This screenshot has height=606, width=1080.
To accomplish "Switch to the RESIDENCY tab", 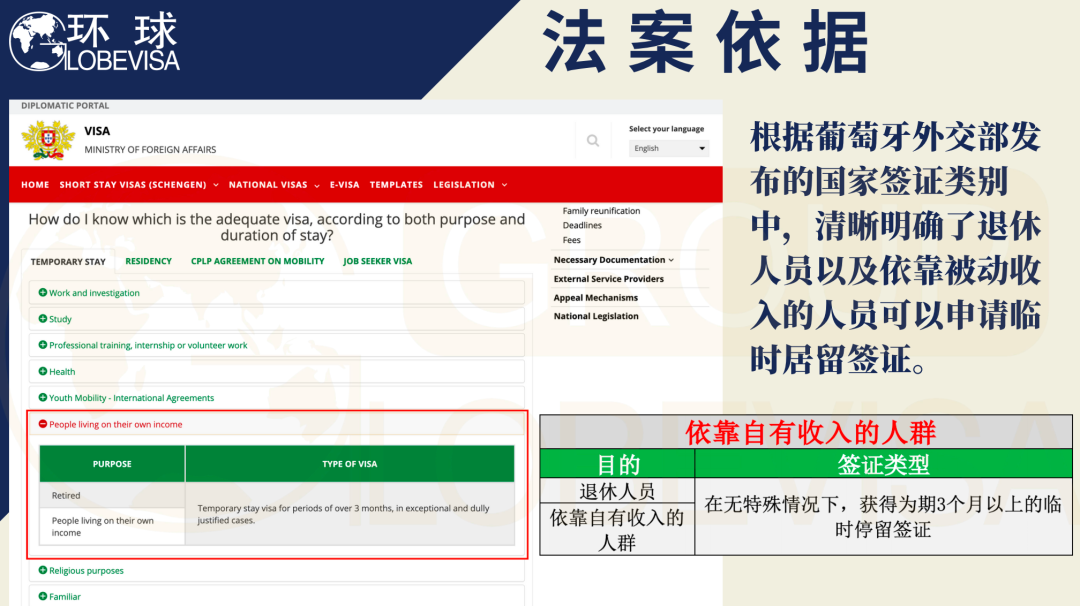I will (148, 261).
